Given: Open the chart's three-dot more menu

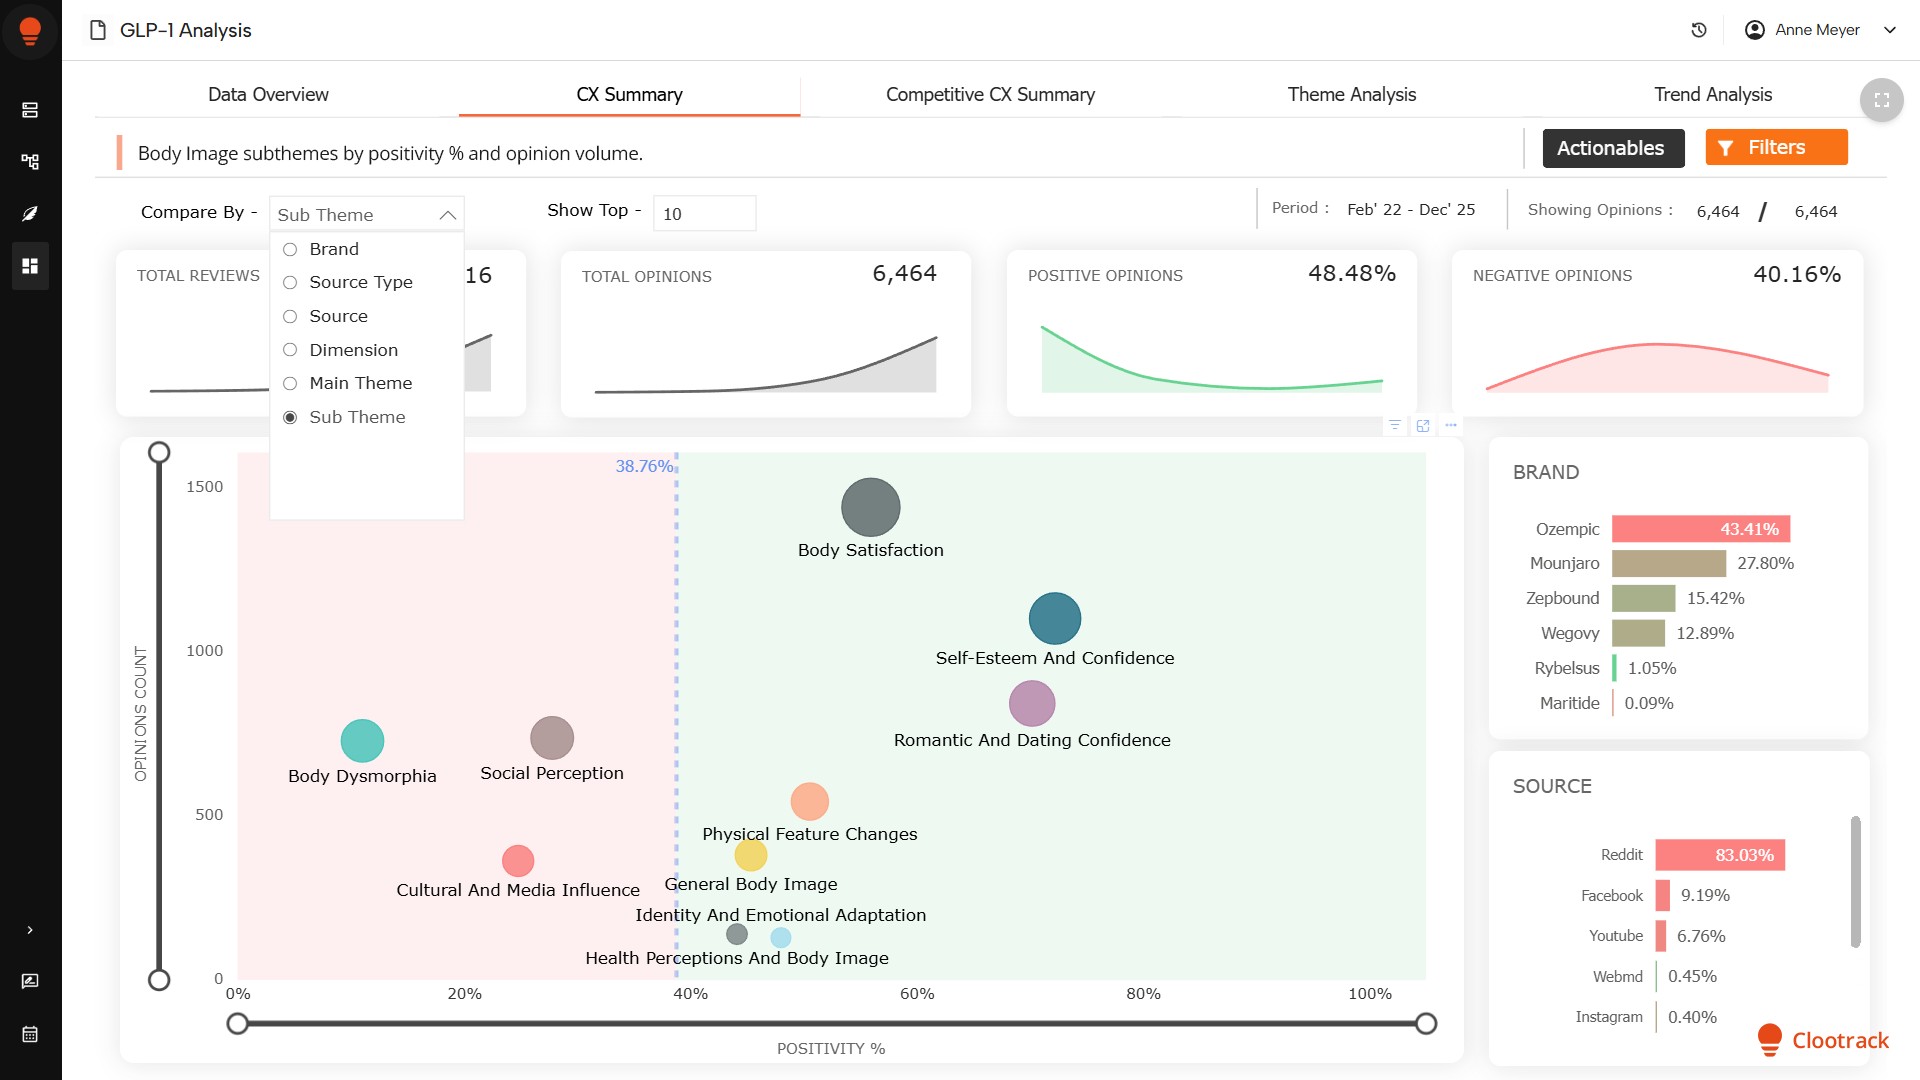Looking at the screenshot, I should pyautogui.click(x=1450, y=426).
